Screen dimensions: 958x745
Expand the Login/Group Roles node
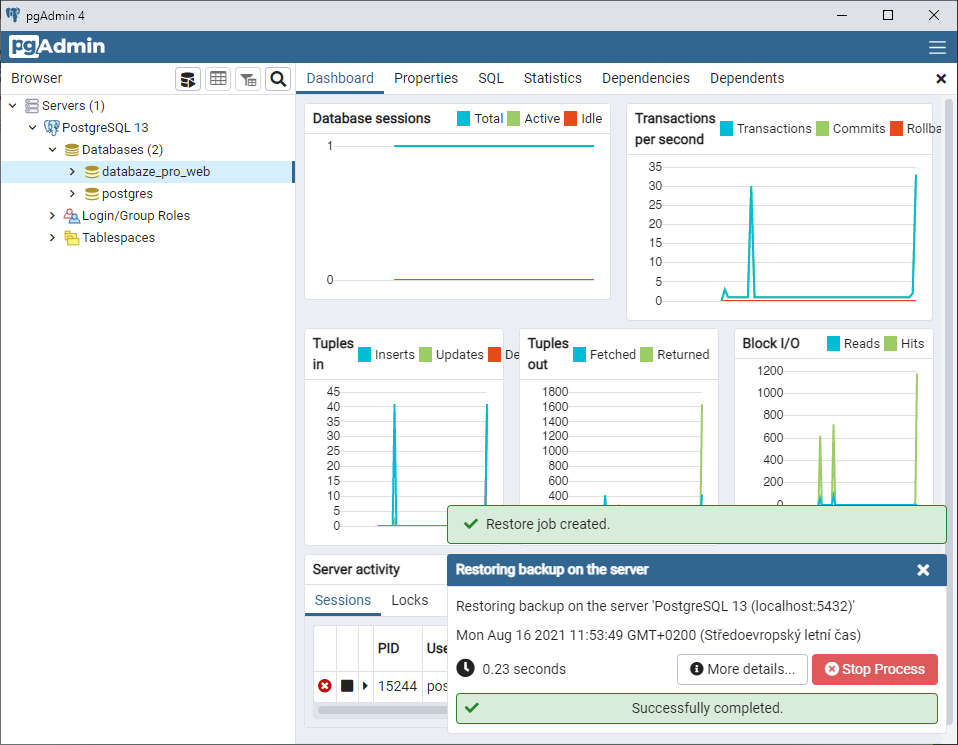(x=51, y=215)
